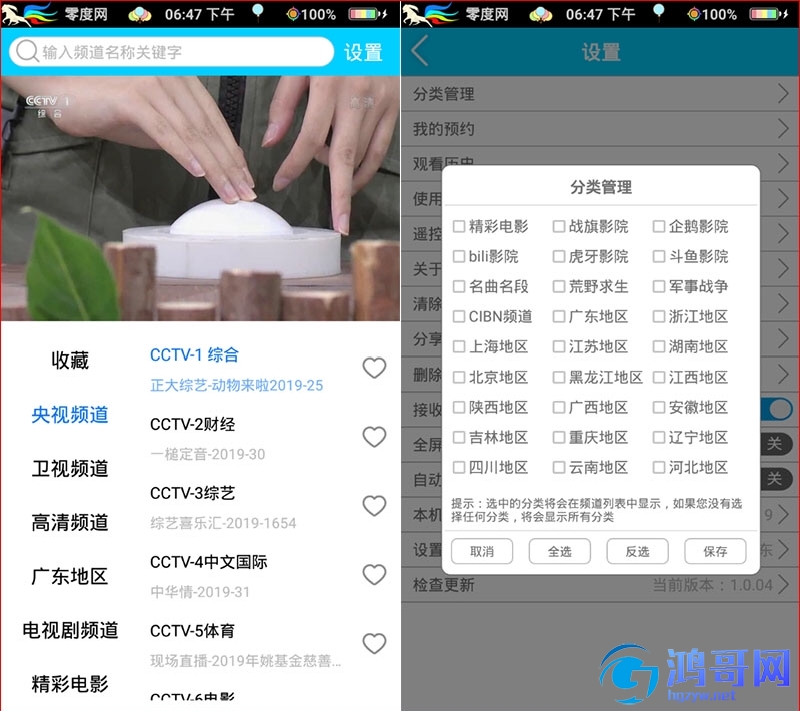Screen dimensions: 800x711
Task: Select the 央视频道 category tab
Action: tap(70, 415)
